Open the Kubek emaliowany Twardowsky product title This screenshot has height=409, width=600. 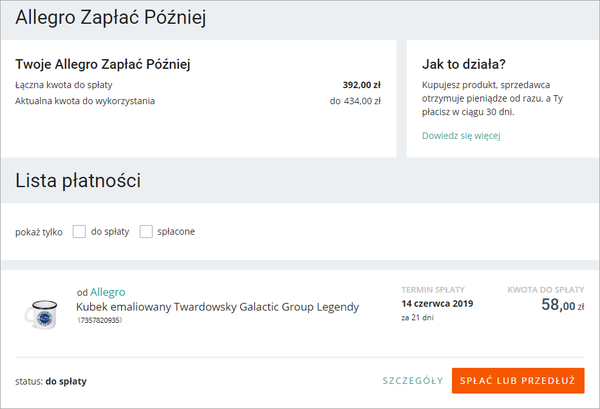tap(217, 306)
